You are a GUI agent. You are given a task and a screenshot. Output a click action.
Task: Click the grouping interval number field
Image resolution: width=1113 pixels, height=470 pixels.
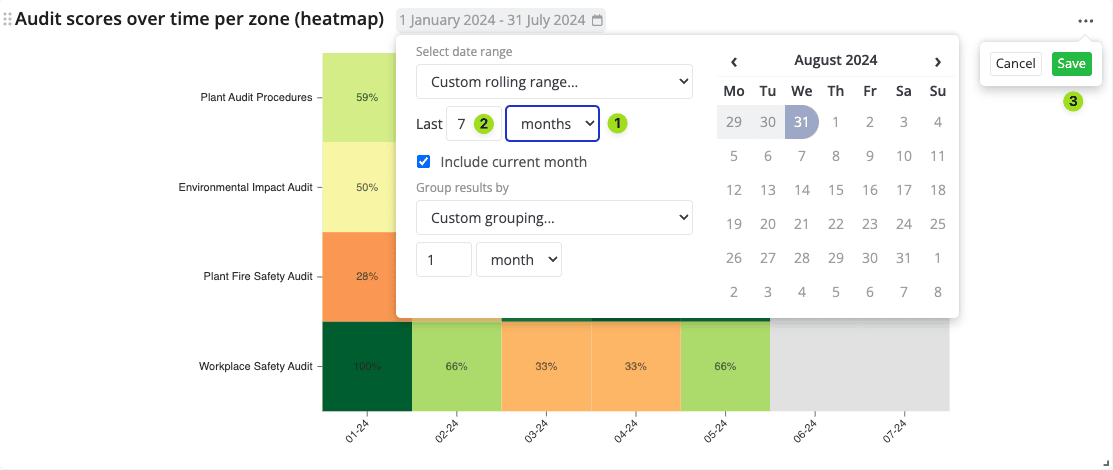(x=443, y=260)
